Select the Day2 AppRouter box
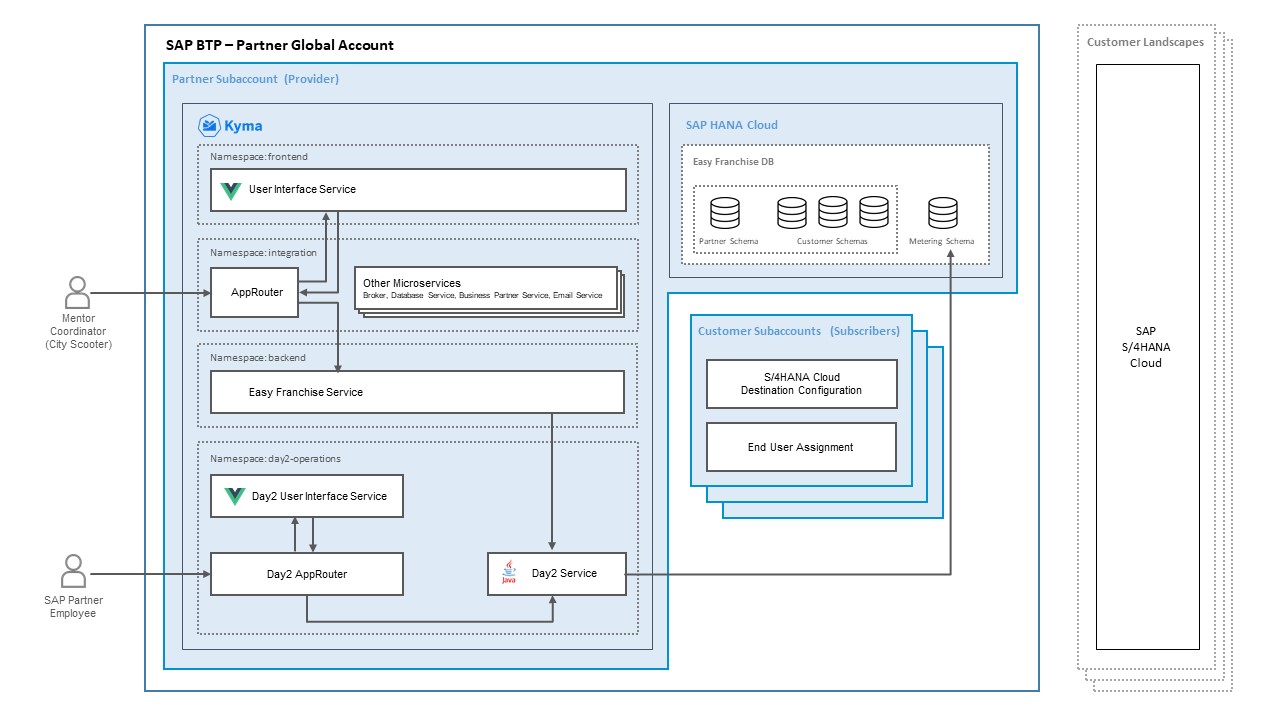Viewport: 1280px width, 720px height. [x=306, y=574]
